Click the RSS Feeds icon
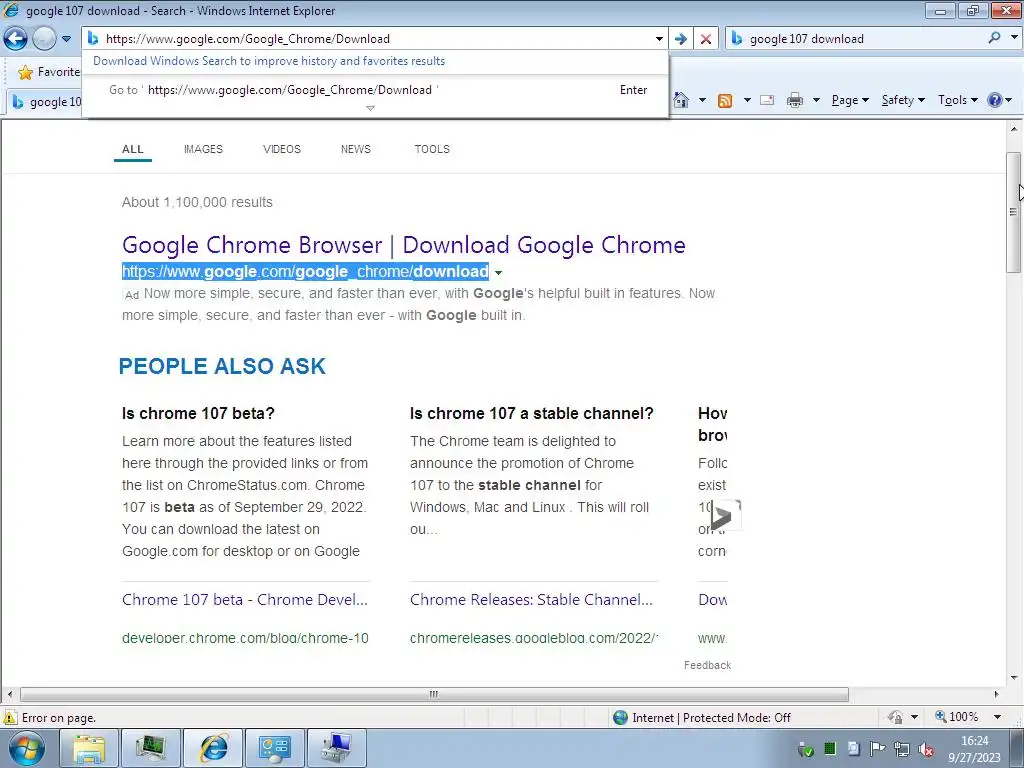Image resolution: width=1024 pixels, height=768 pixels. (x=725, y=101)
